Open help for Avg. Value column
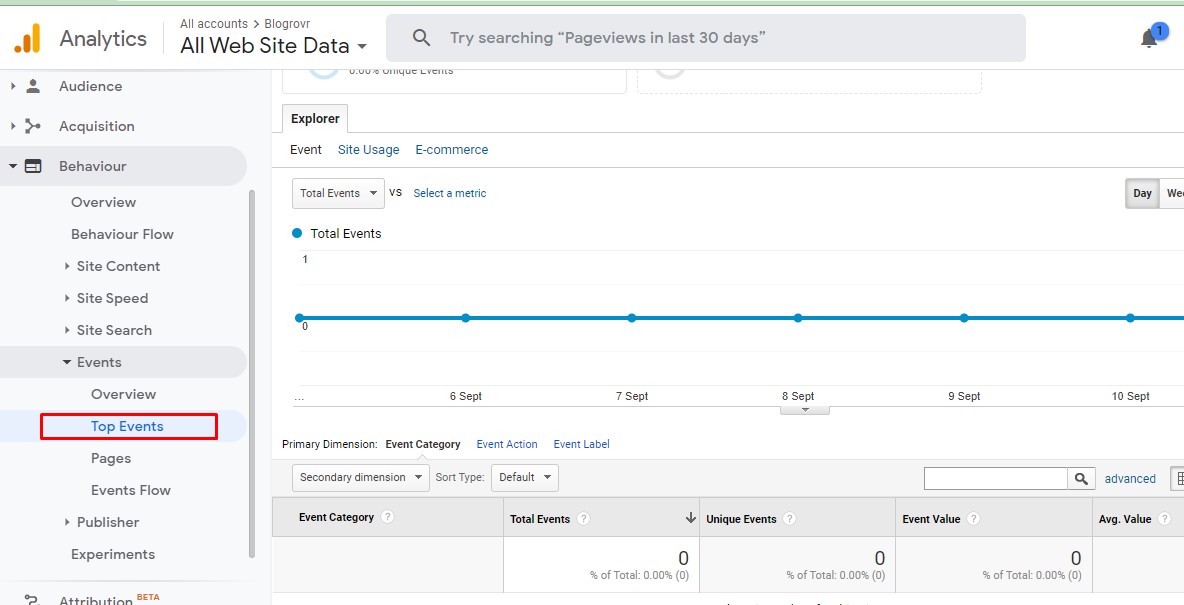 (1164, 519)
